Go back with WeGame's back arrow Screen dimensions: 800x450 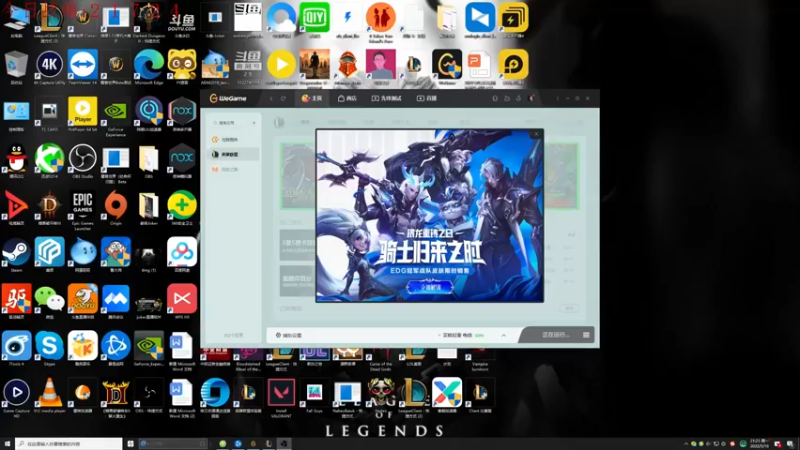tap(271, 98)
